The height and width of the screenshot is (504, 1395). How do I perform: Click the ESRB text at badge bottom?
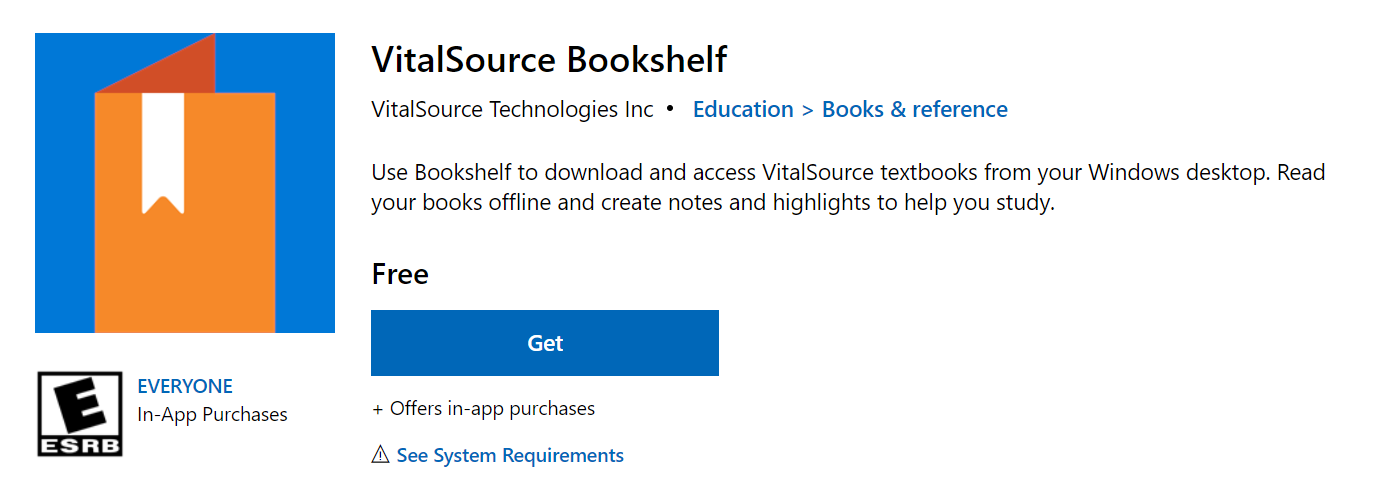(80, 445)
